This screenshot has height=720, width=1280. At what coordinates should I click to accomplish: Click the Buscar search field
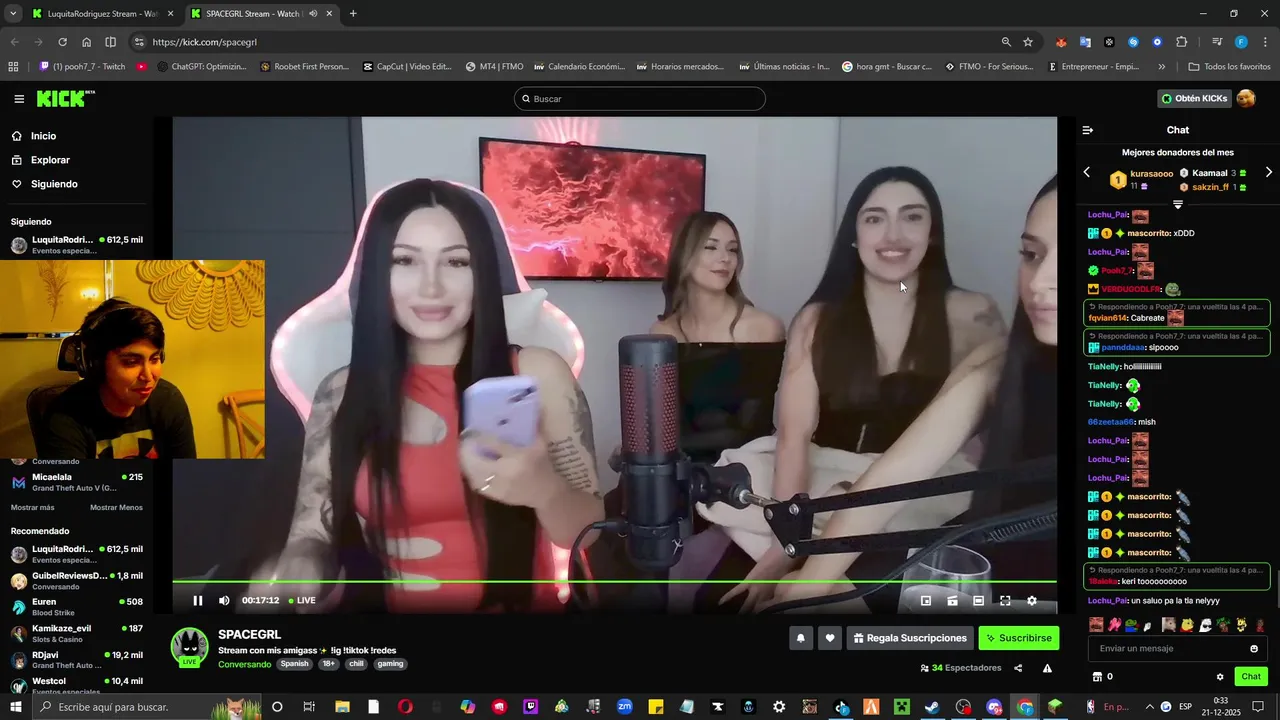(640, 99)
